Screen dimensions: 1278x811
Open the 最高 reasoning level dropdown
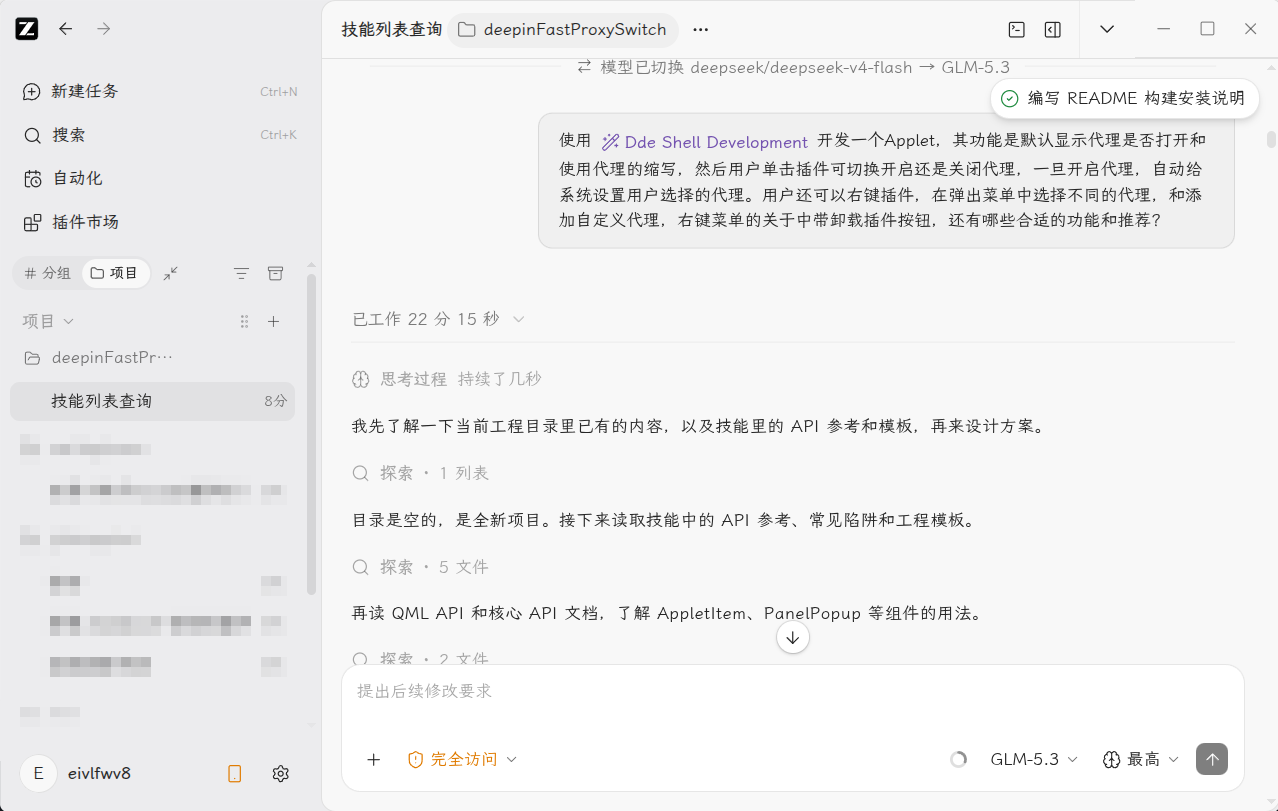1141,760
